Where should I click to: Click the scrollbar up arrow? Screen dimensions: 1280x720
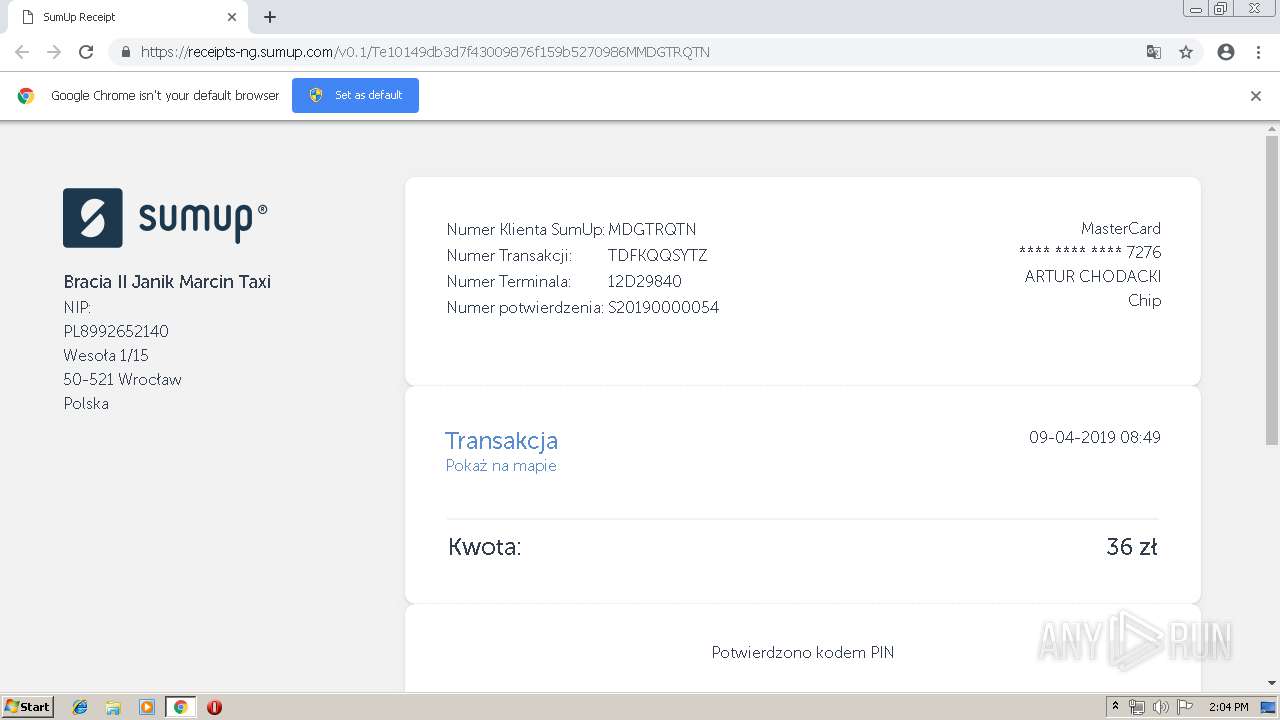pyautogui.click(x=1272, y=128)
